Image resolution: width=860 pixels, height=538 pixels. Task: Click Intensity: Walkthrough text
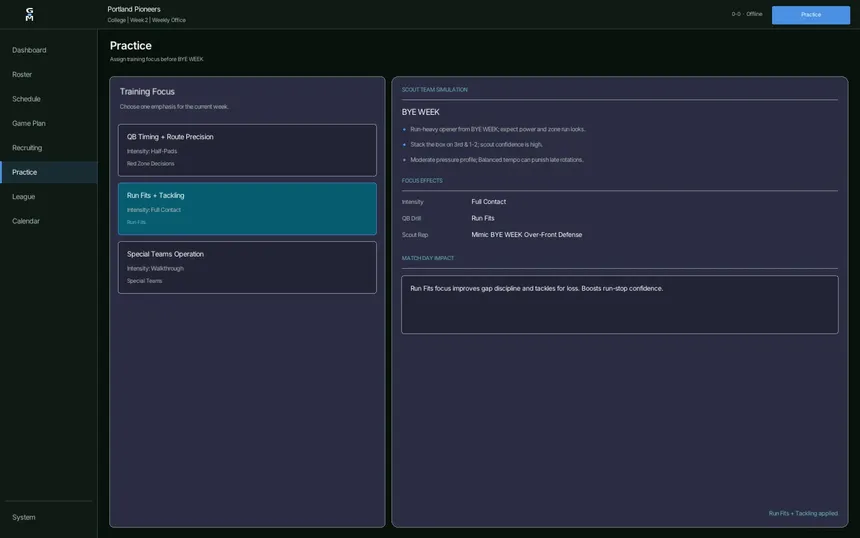155,269
